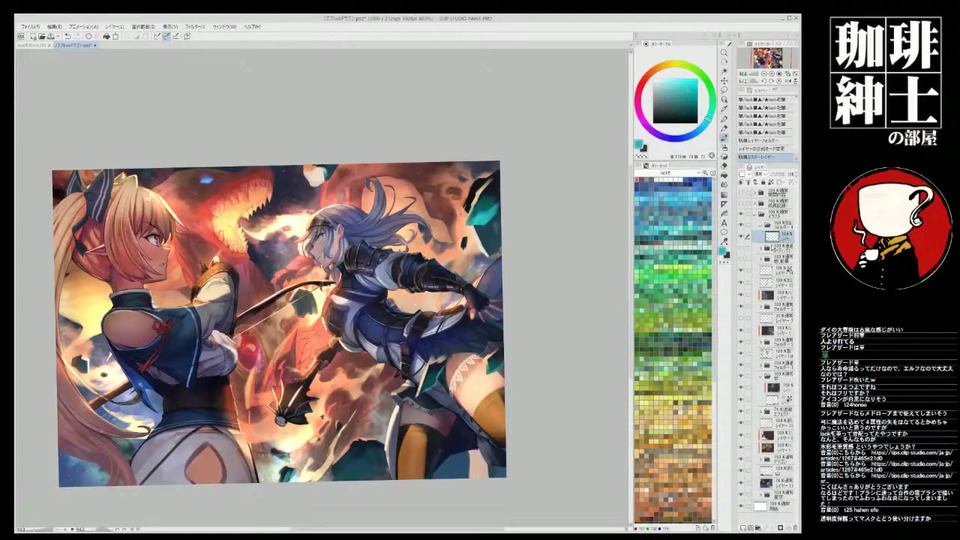Image resolution: width=960 pixels, height=540 pixels.
Task: Toggle the Lock Layer icon in layer panel
Action: (x=763, y=182)
